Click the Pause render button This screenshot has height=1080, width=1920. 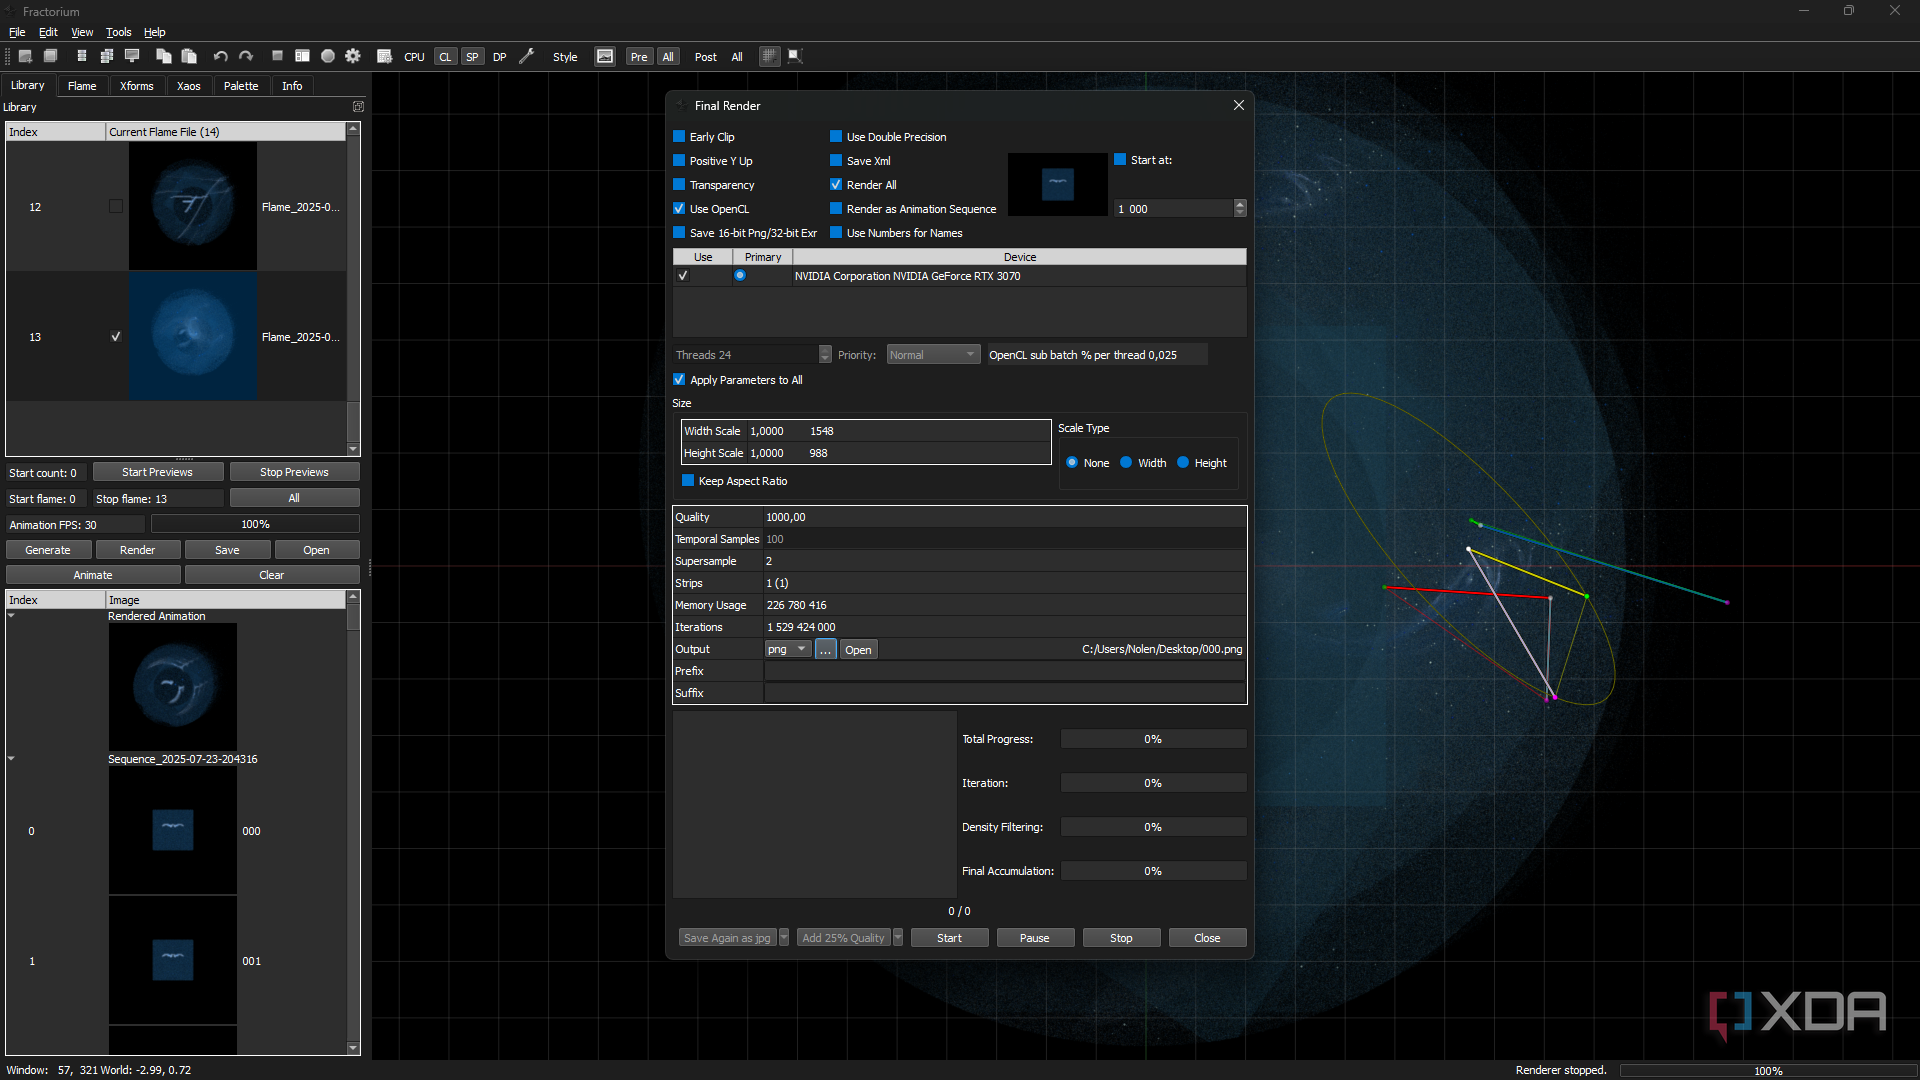(x=1035, y=938)
